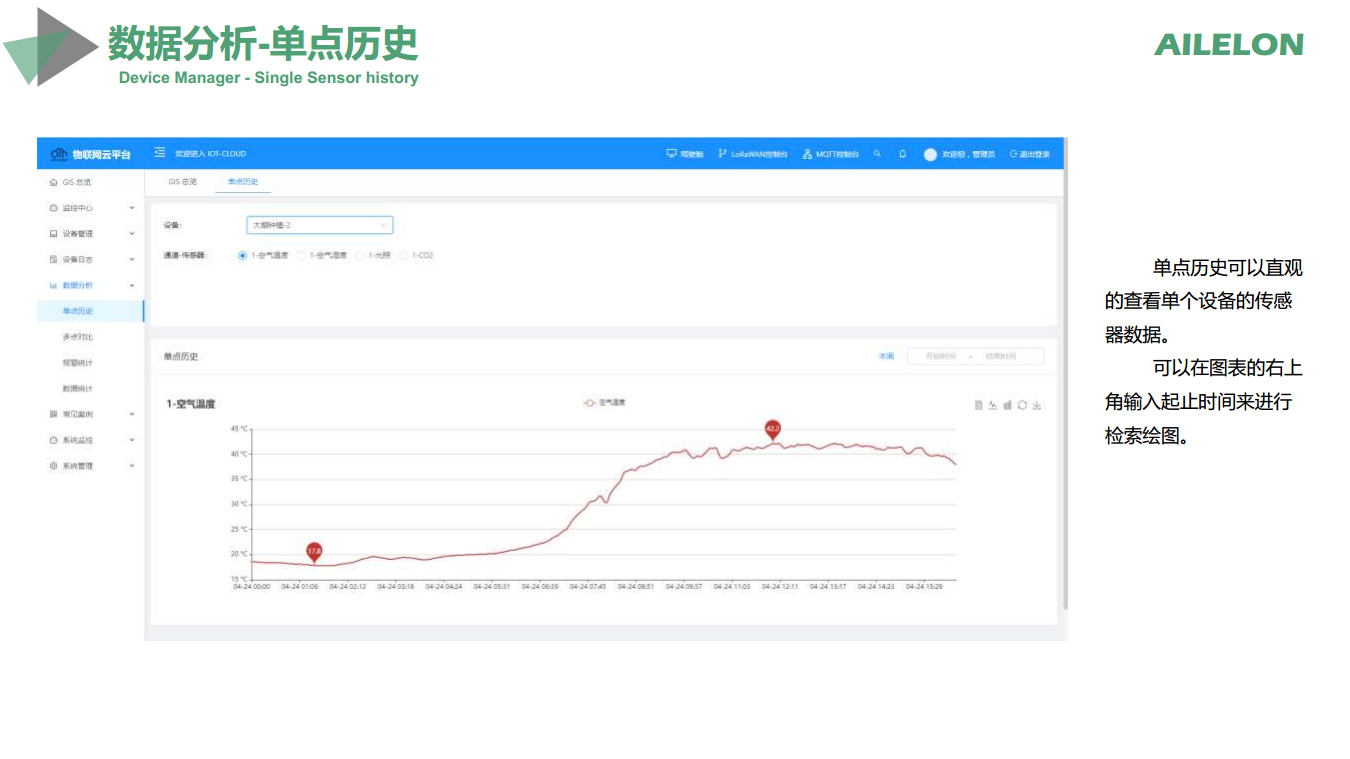Click the MQTT控制台 network icon

coord(807,154)
